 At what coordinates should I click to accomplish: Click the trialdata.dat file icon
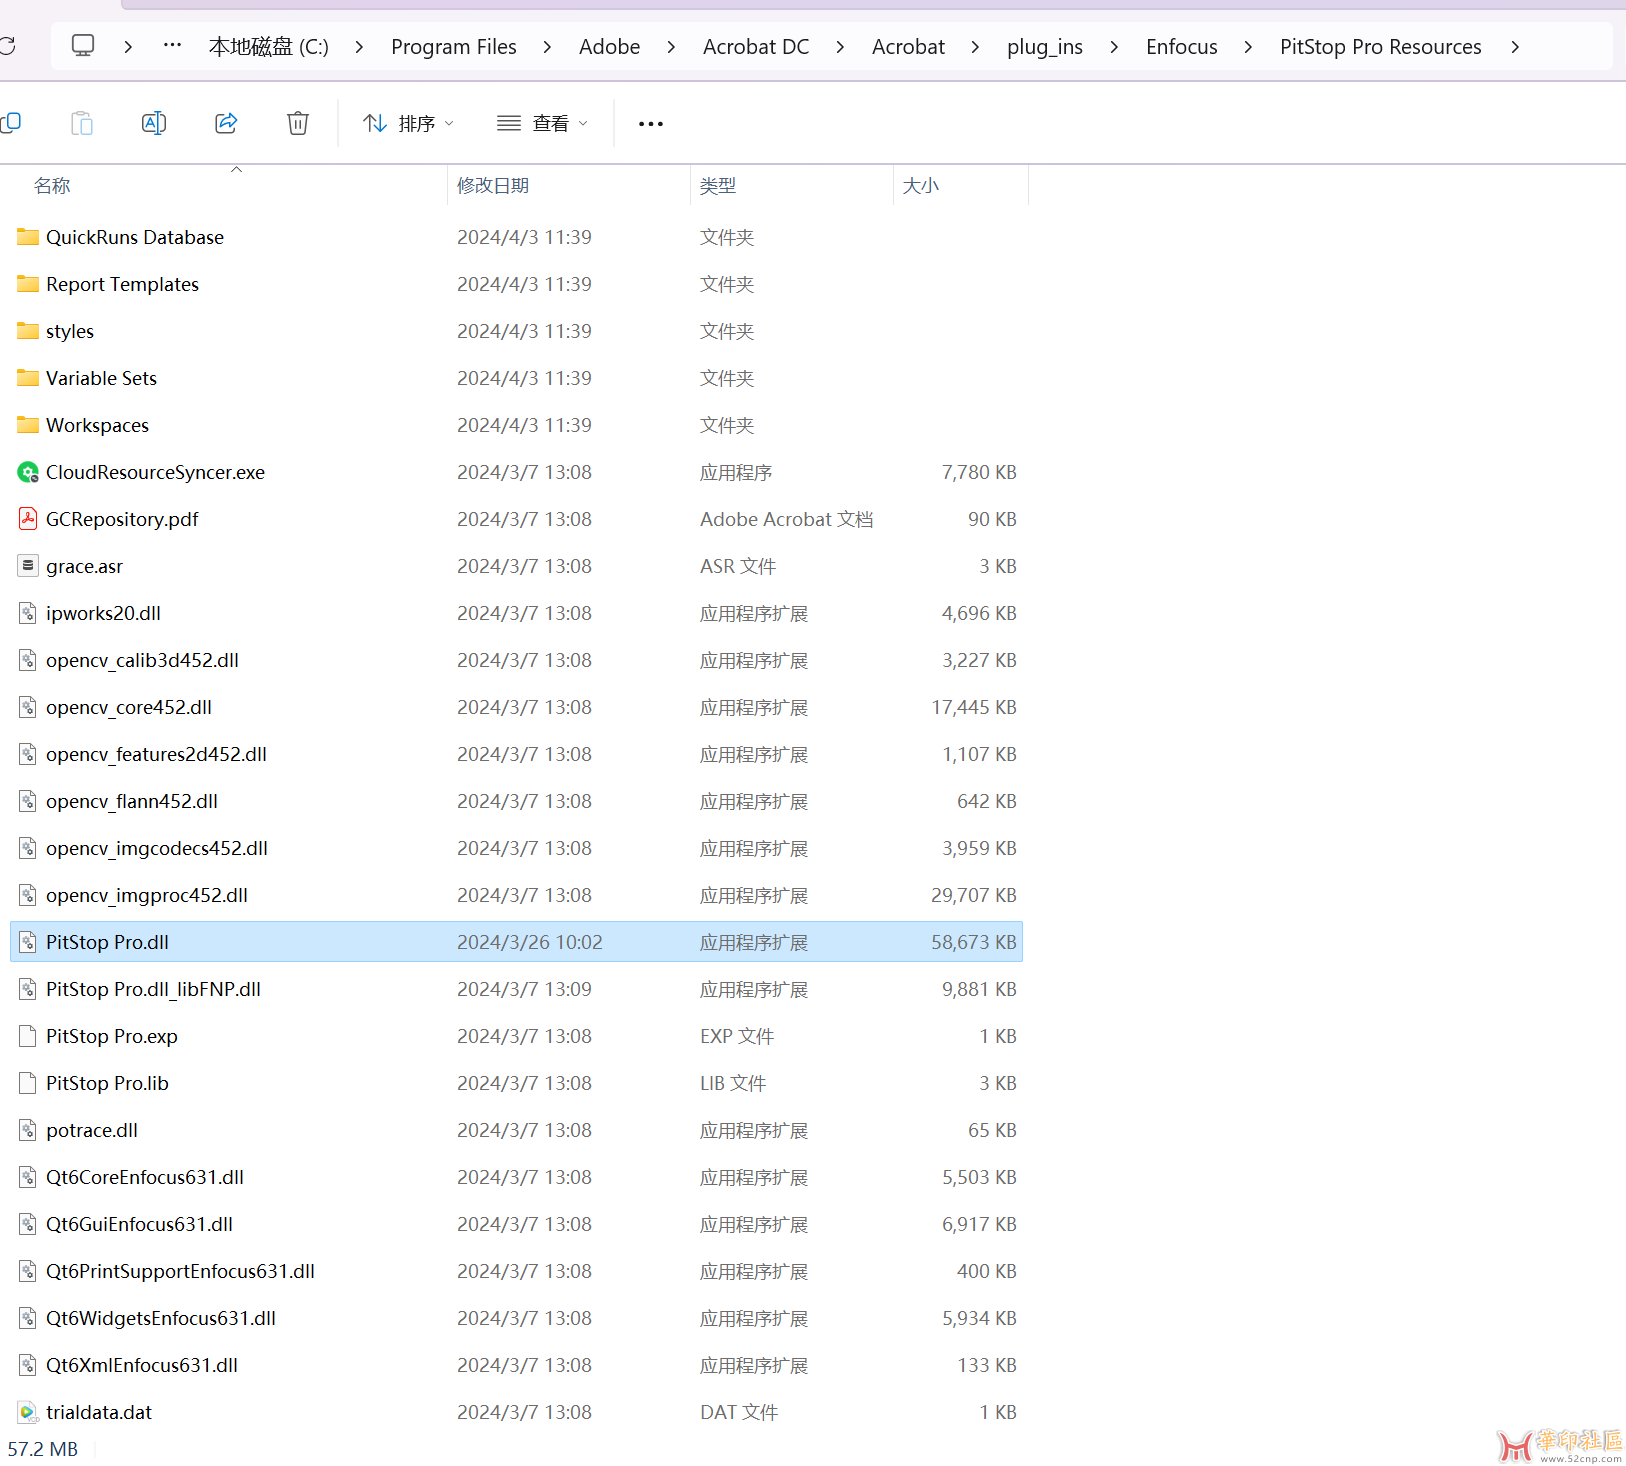28,1412
